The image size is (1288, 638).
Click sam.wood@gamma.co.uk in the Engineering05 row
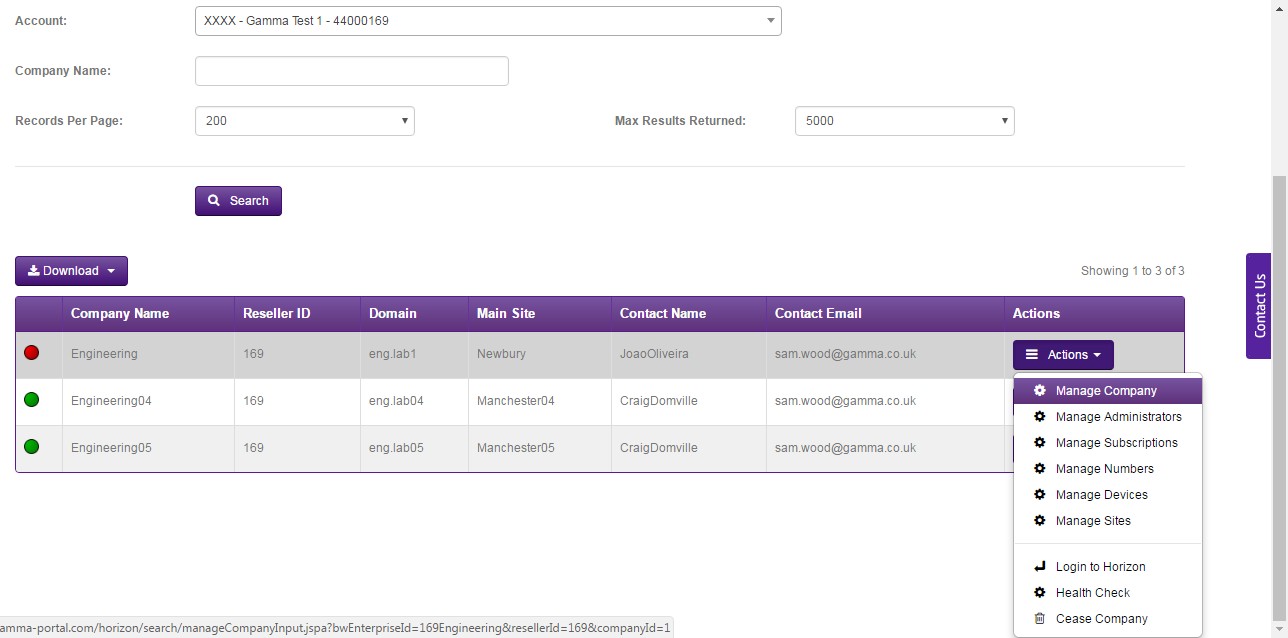(845, 448)
